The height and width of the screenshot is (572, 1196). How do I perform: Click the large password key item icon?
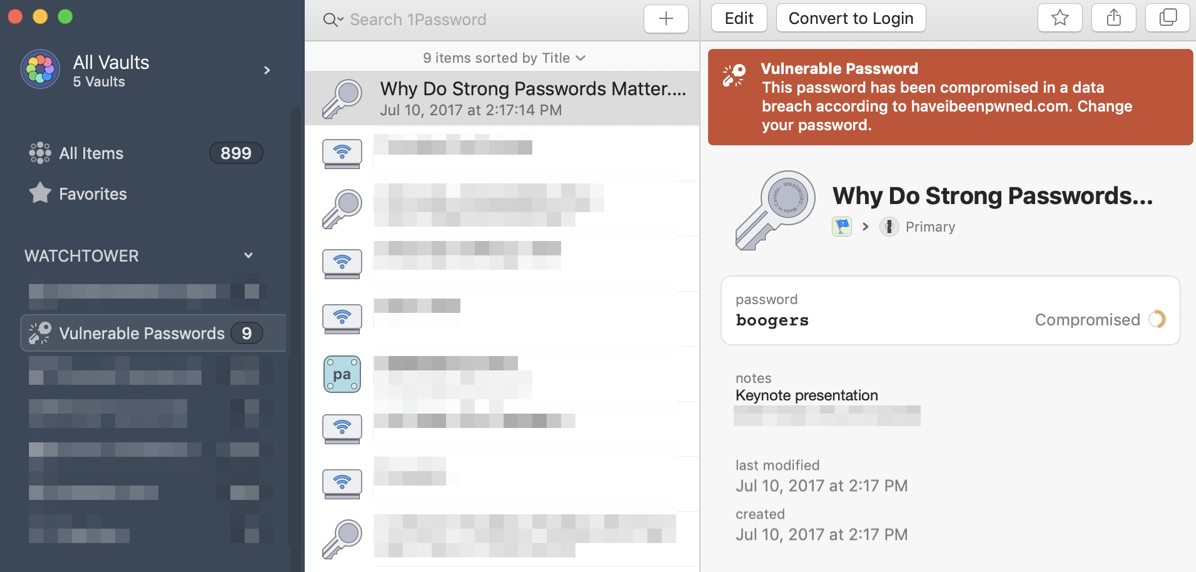(774, 209)
